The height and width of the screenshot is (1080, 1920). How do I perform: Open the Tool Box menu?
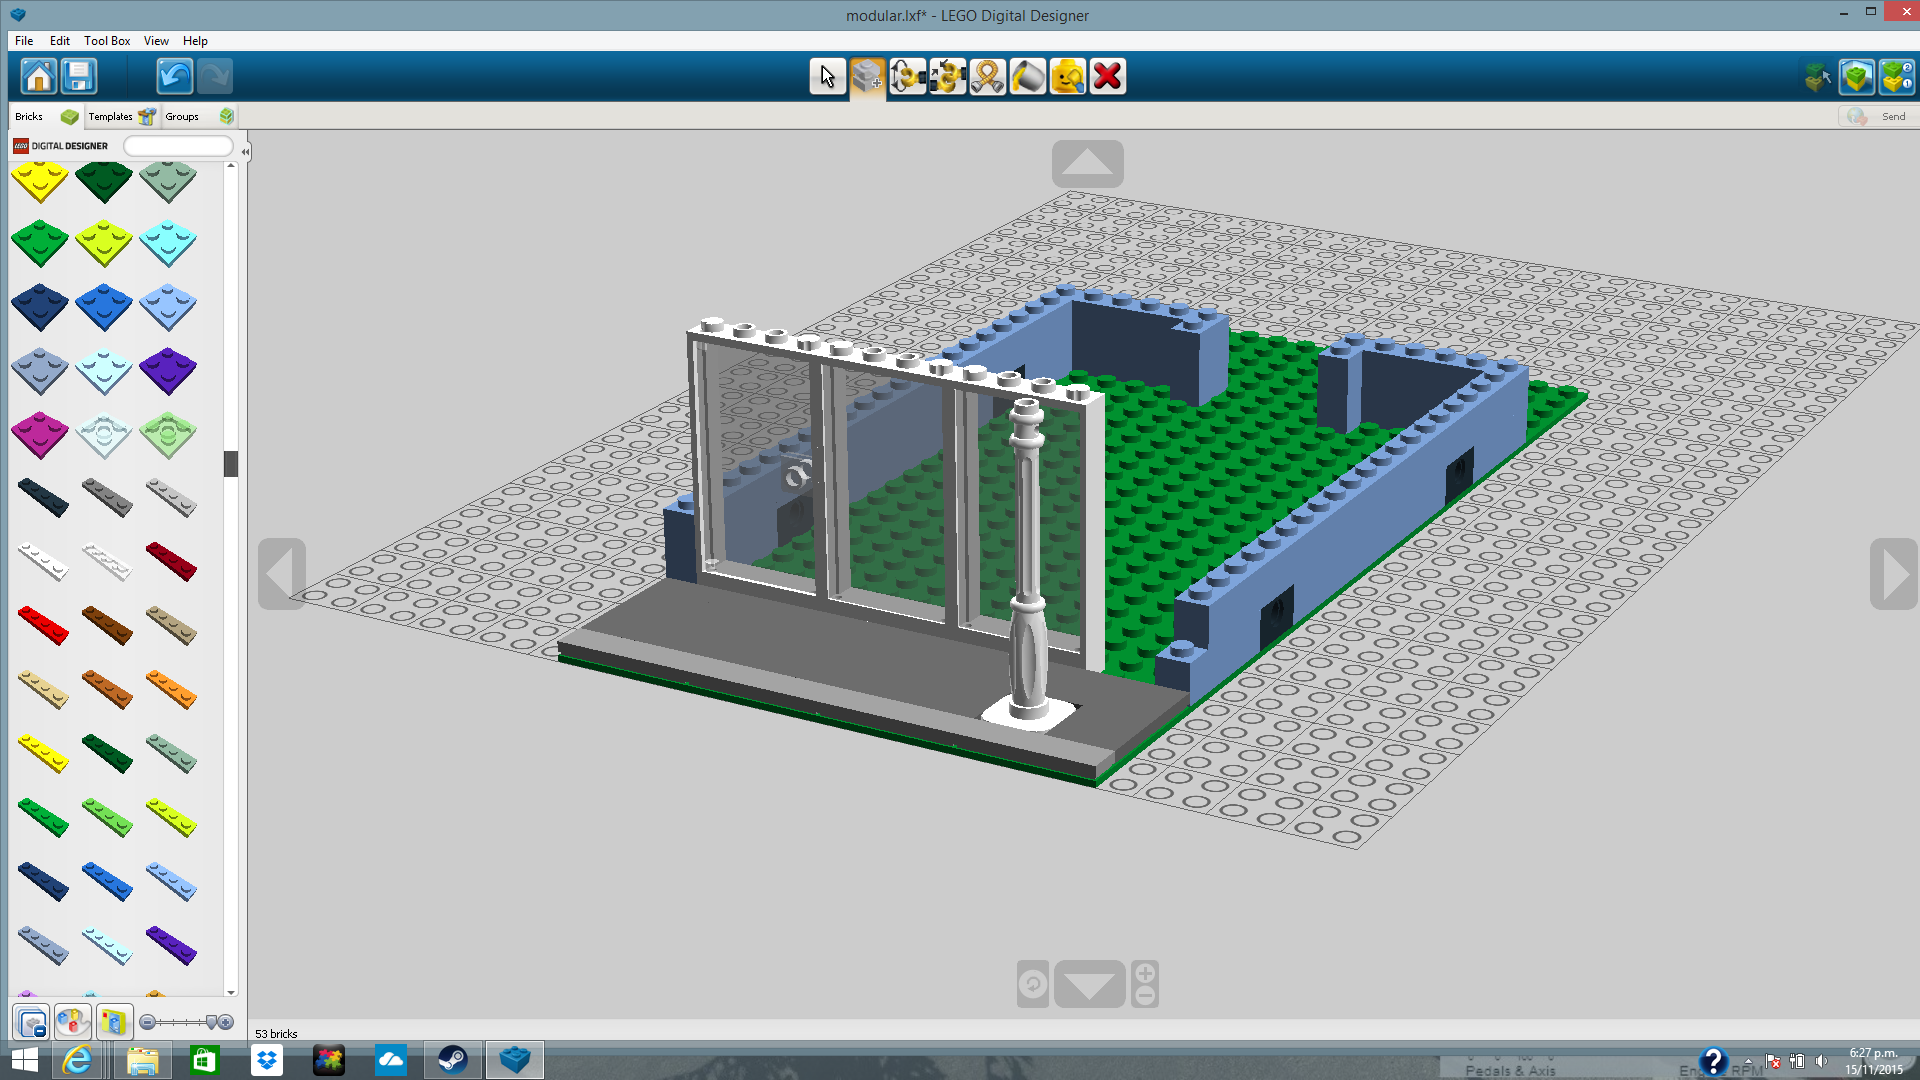107,41
